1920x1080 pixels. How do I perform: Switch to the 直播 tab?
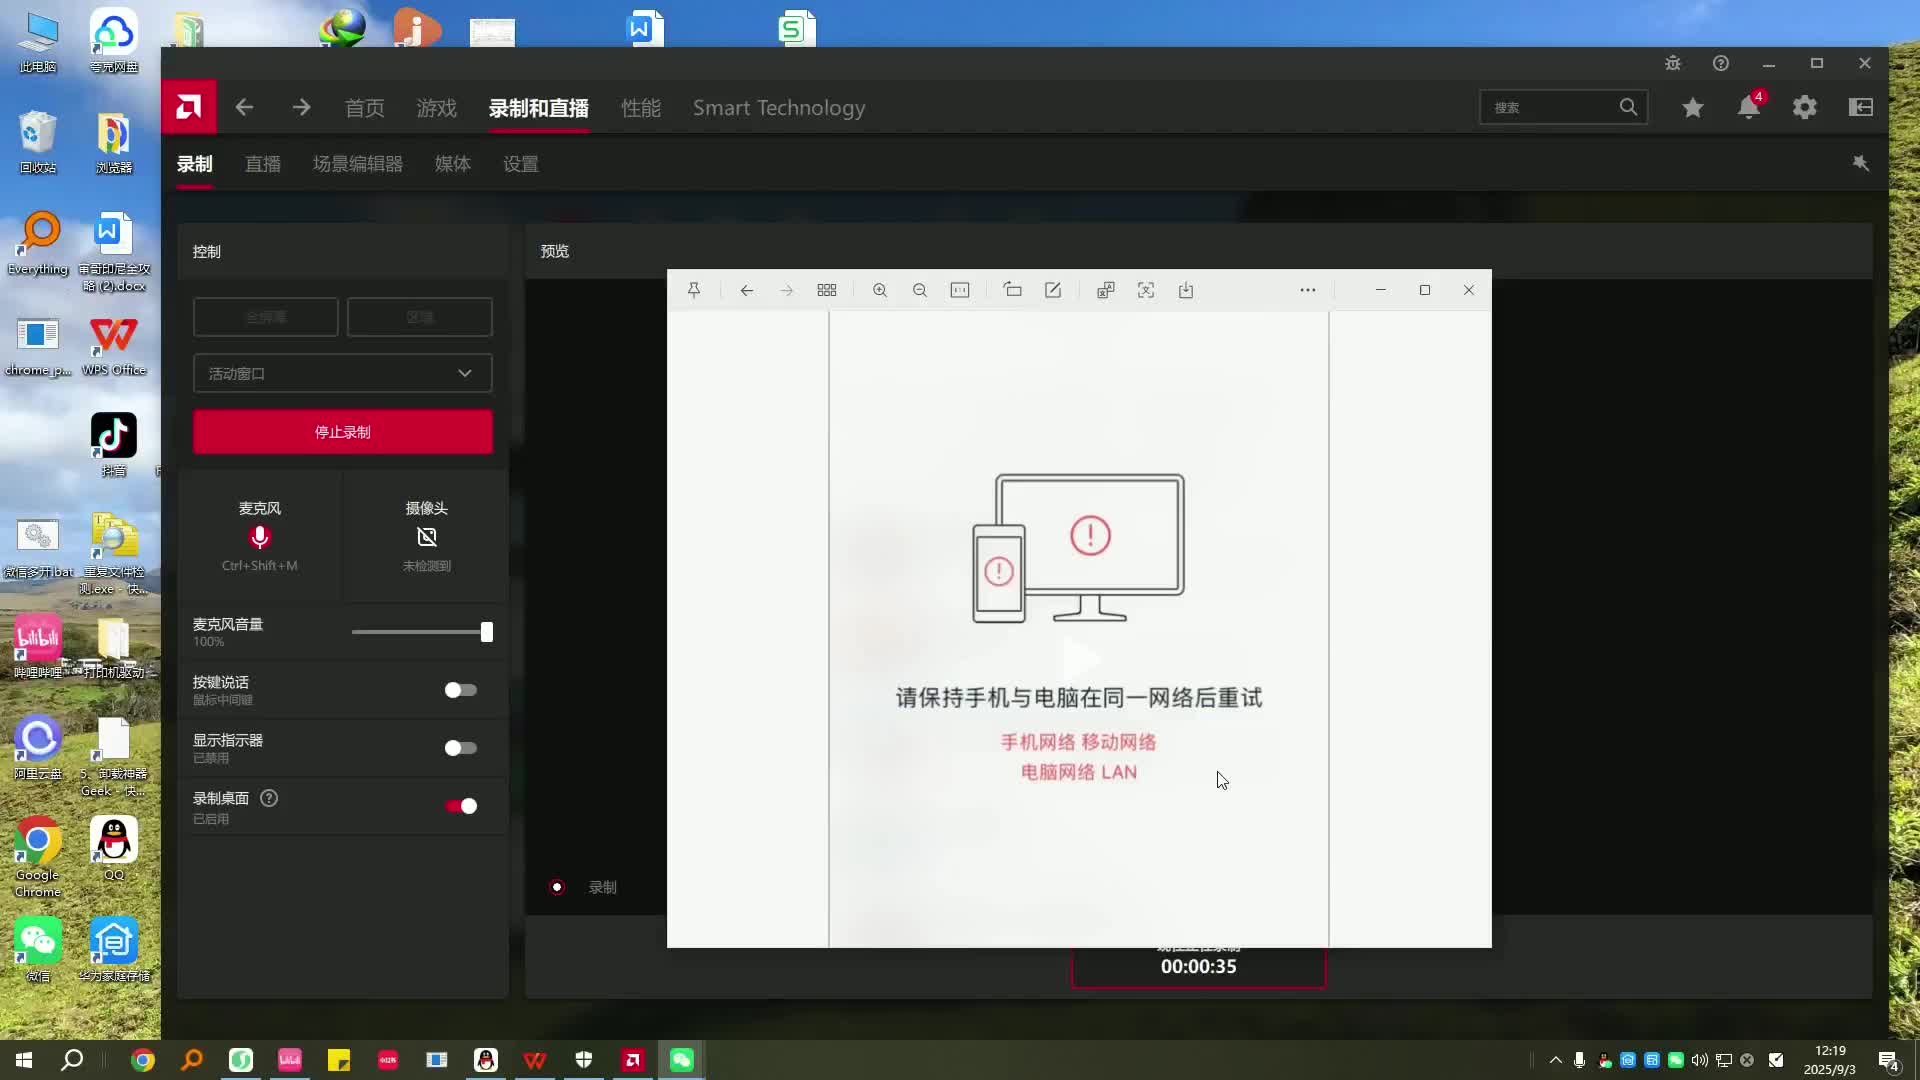[x=262, y=164]
